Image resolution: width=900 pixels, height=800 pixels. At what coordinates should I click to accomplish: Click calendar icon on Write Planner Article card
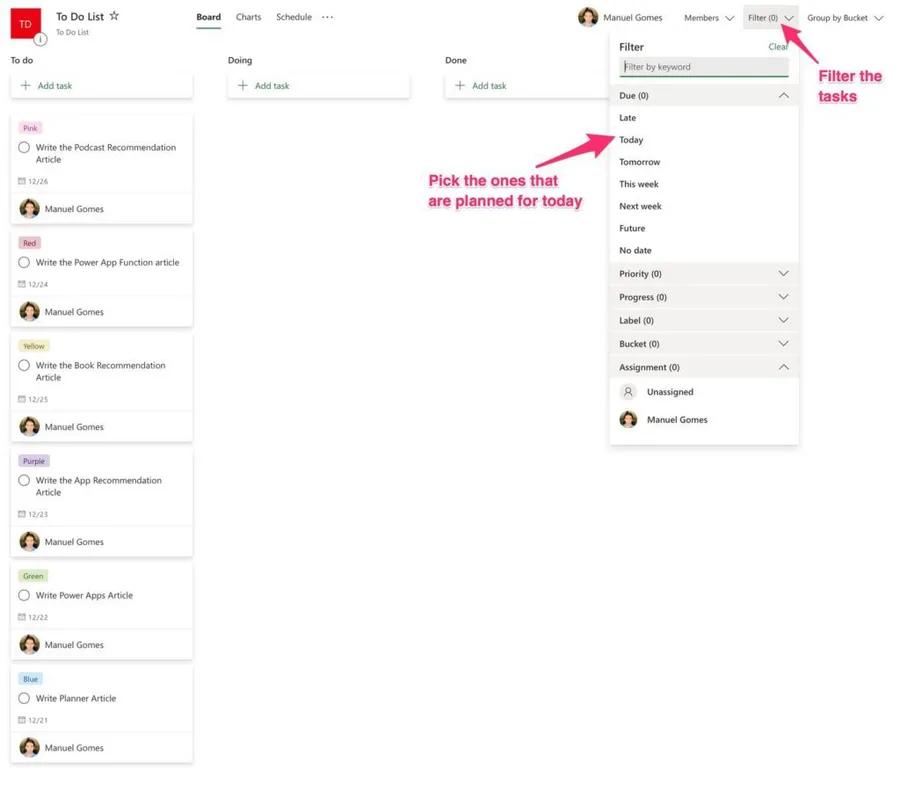coord(22,720)
